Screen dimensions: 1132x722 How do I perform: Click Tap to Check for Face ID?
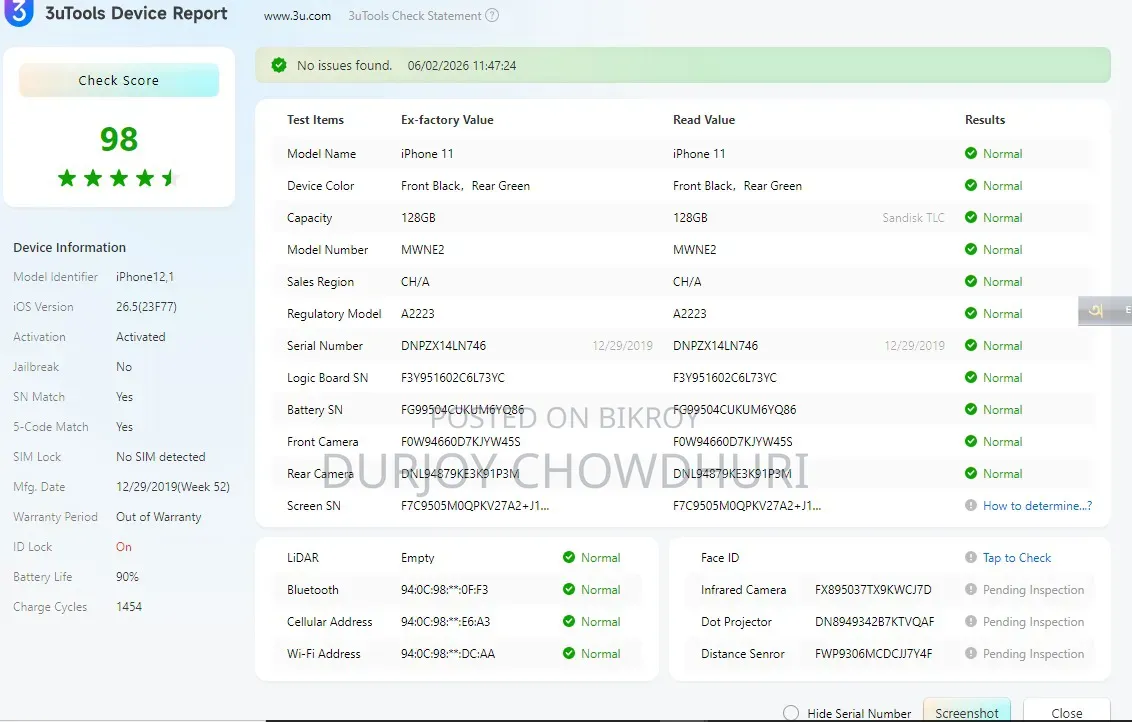tap(1016, 557)
